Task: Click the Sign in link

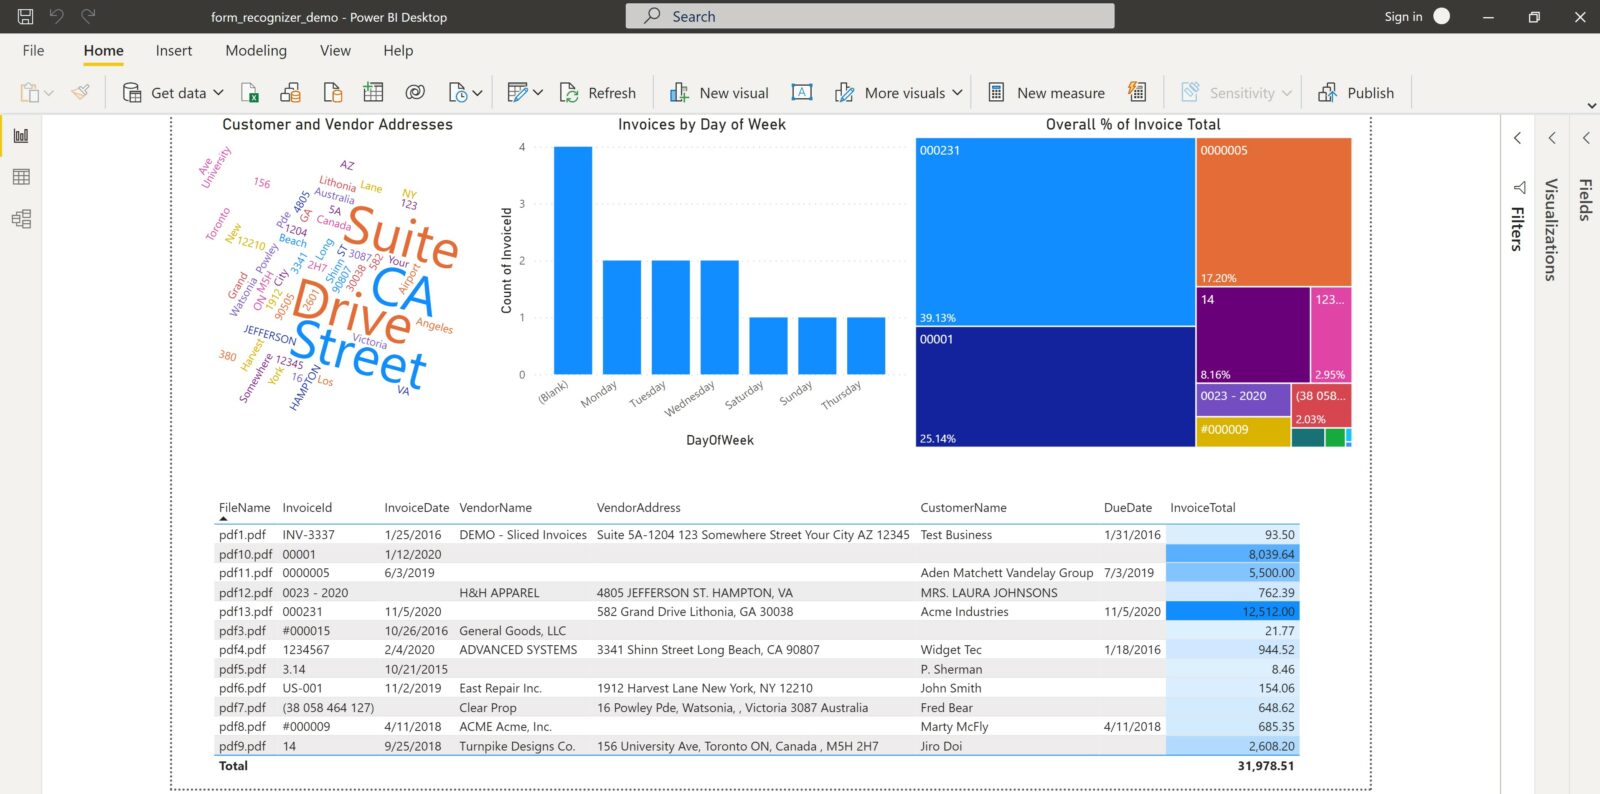Action: (x=1403, y=16)
